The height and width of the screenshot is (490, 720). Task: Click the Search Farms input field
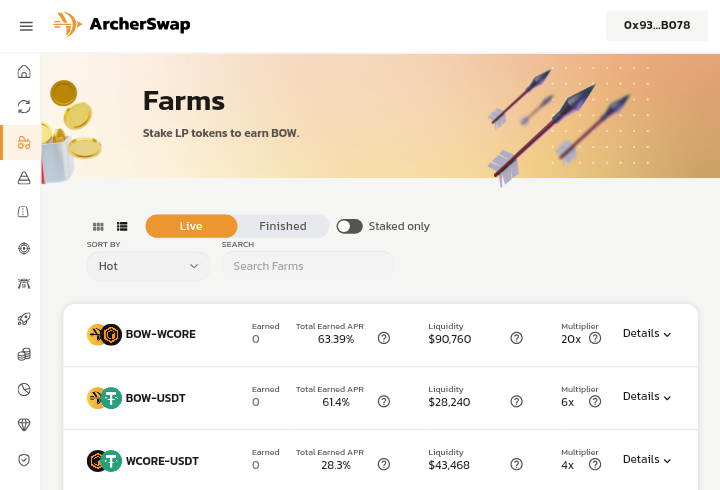coord(307,266)
